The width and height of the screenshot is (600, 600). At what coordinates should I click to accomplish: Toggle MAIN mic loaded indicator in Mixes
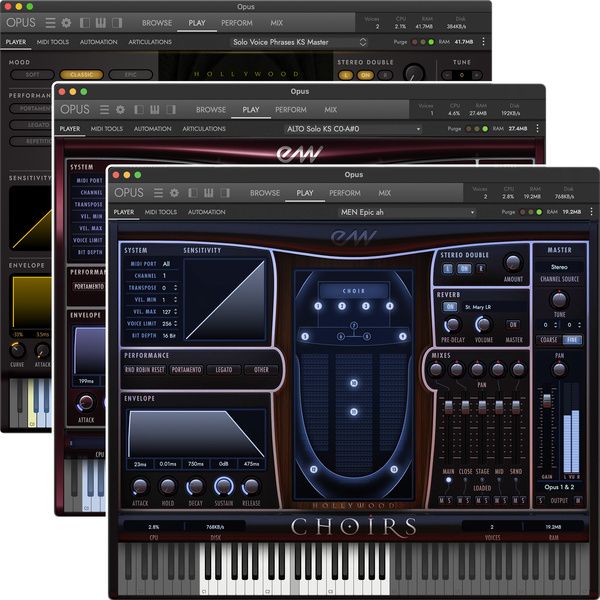coord(448,480)
